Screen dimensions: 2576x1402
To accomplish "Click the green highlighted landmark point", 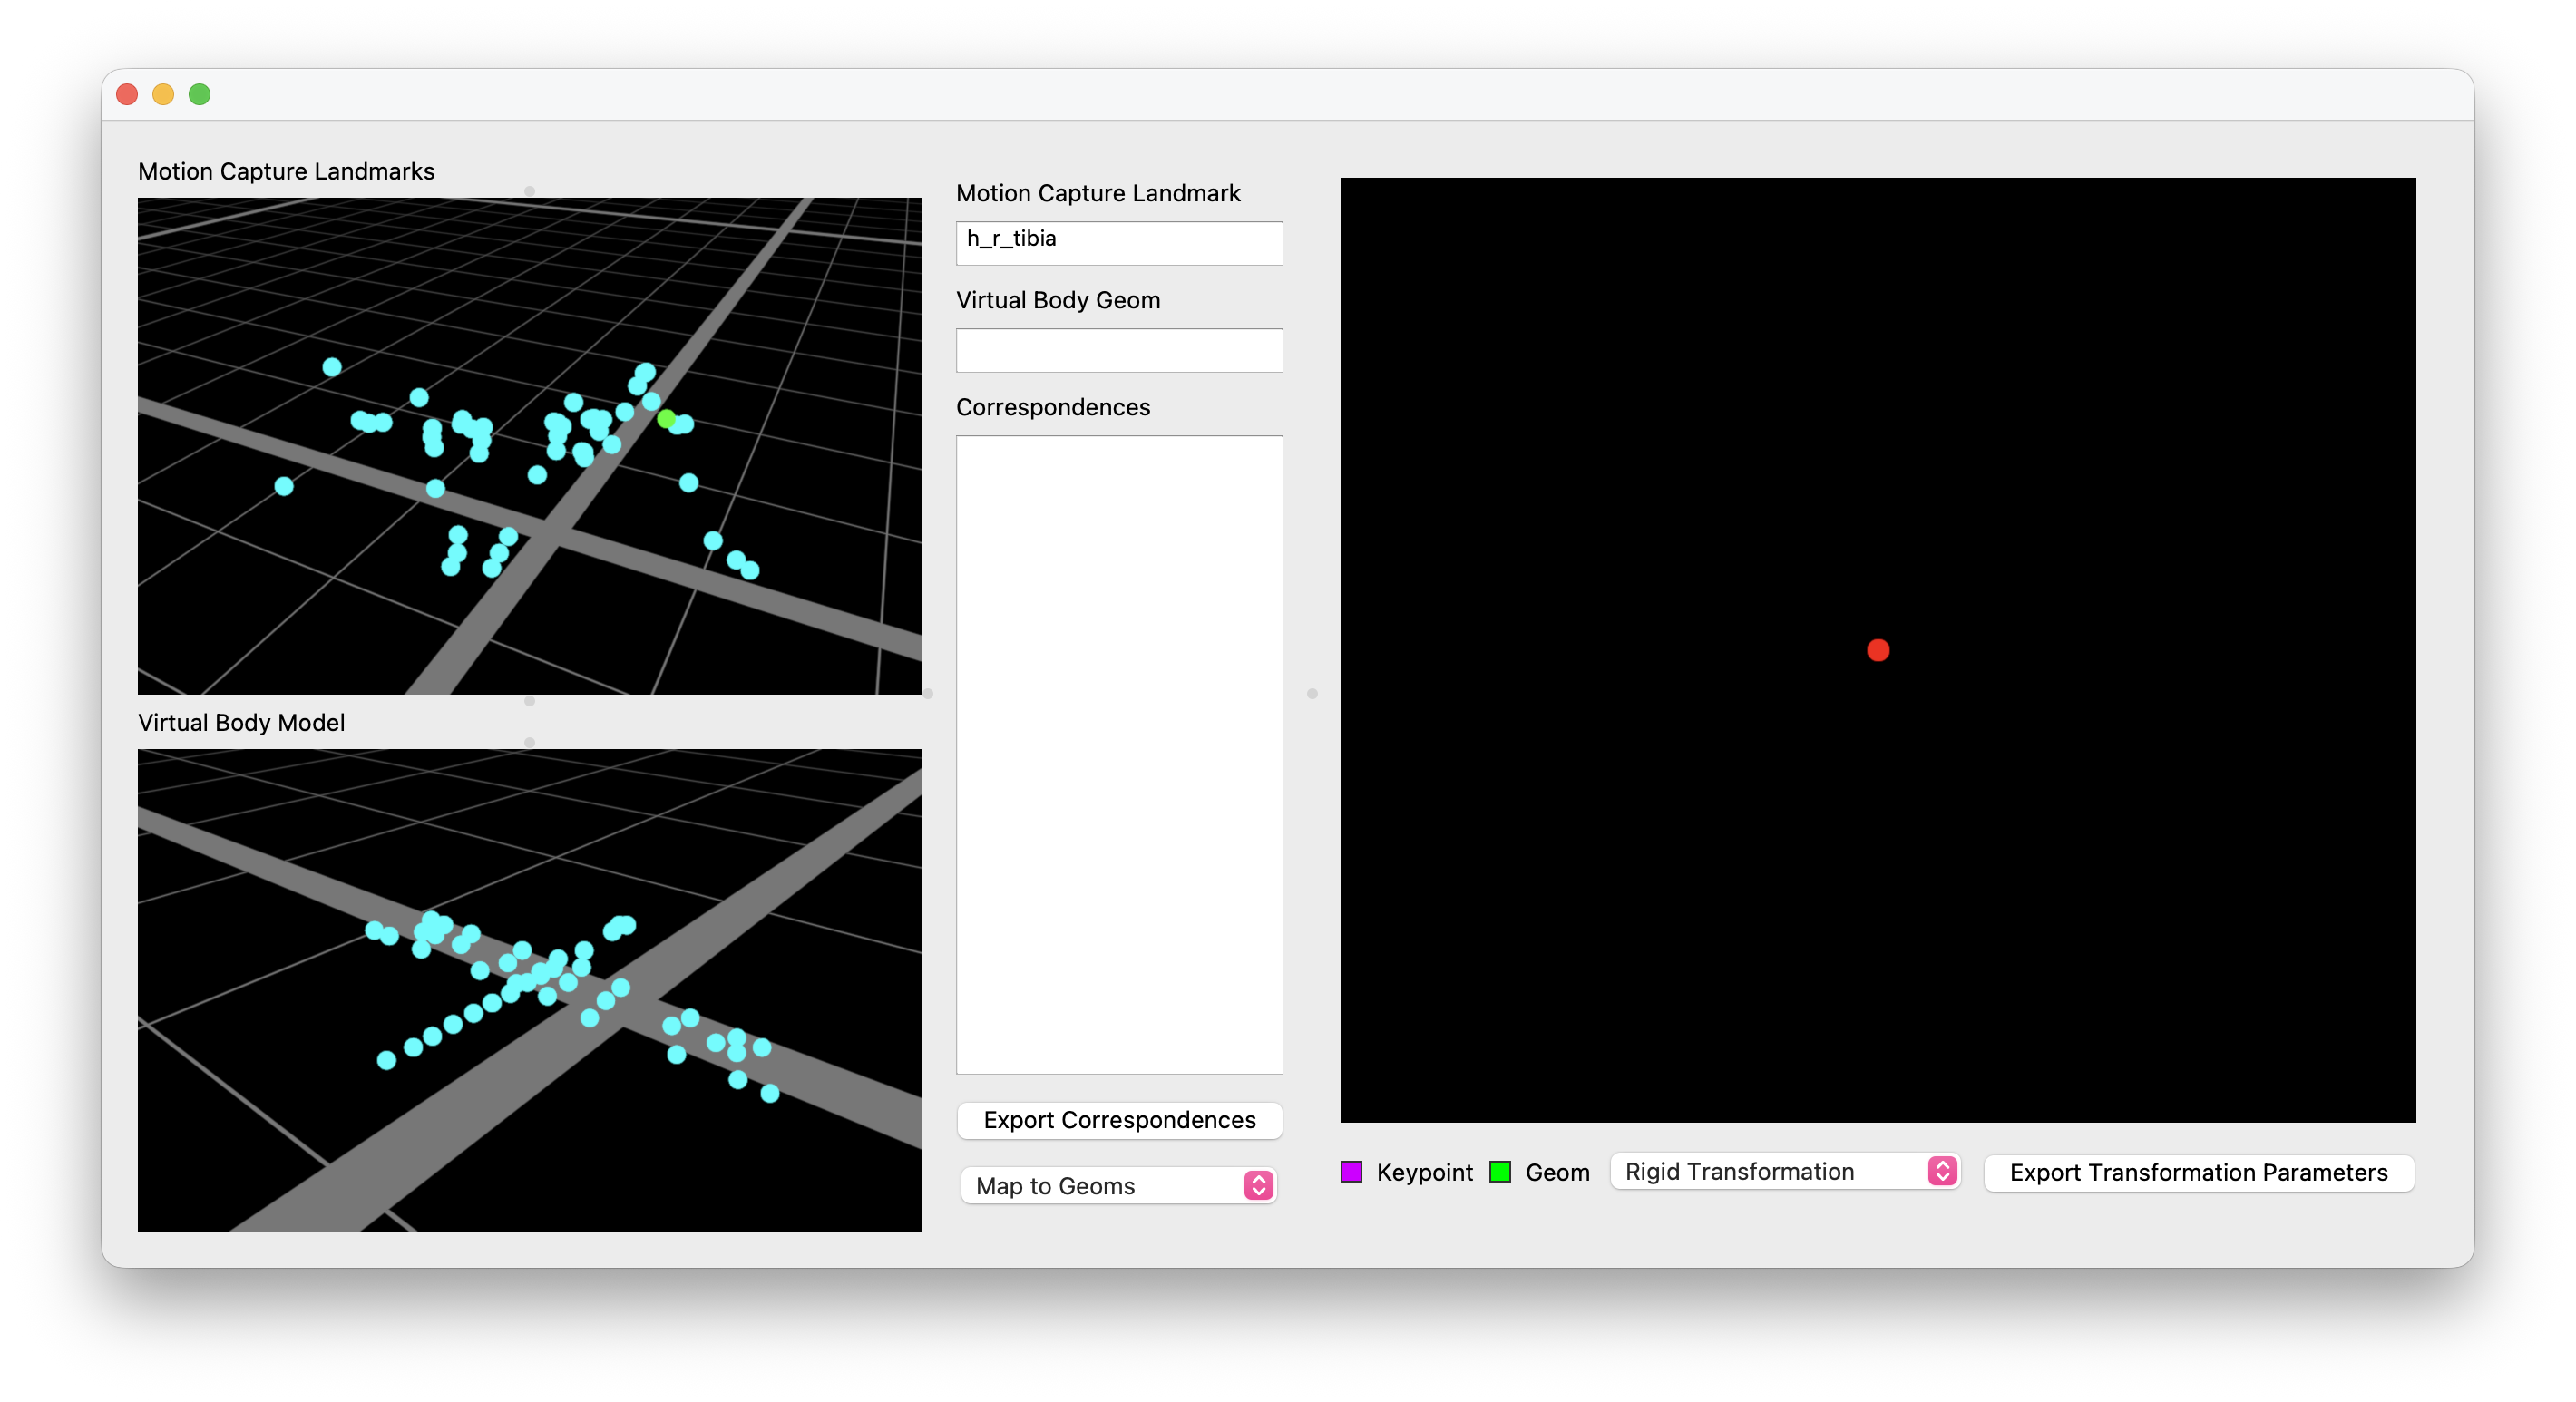I will (666, 418).
